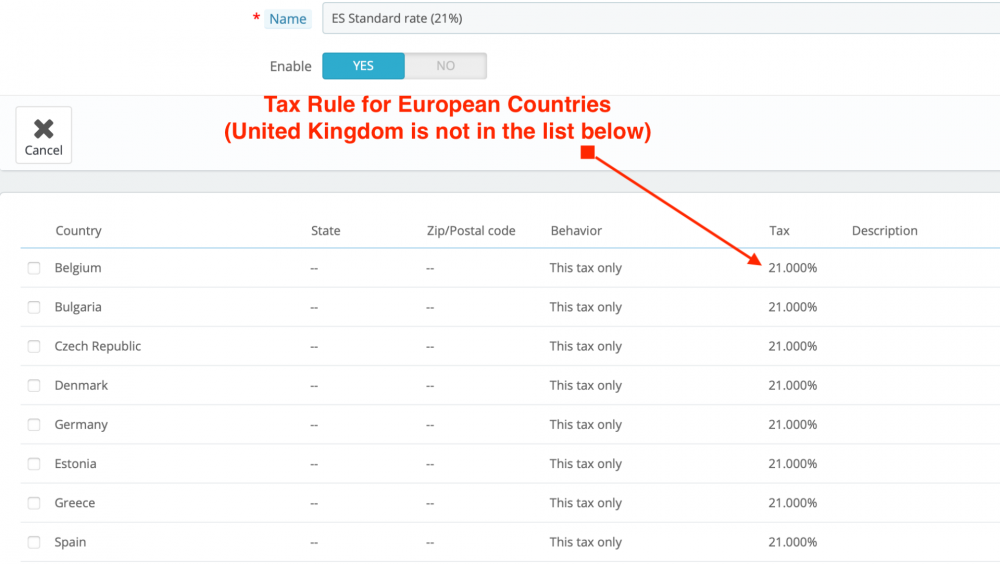This screenshot has width=1000, height=564.
Task: Click the Name field label
Action: coord(288,19)
